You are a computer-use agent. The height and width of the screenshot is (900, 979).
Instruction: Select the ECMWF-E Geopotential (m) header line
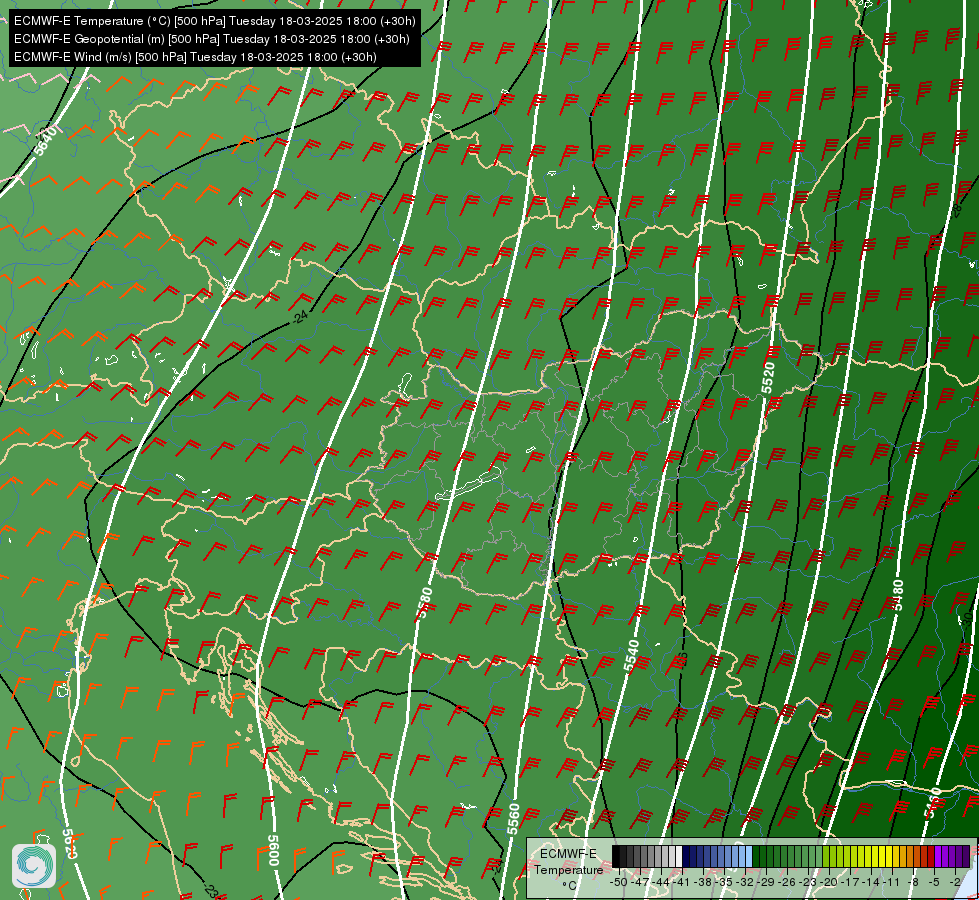click(x=212, y=39)
